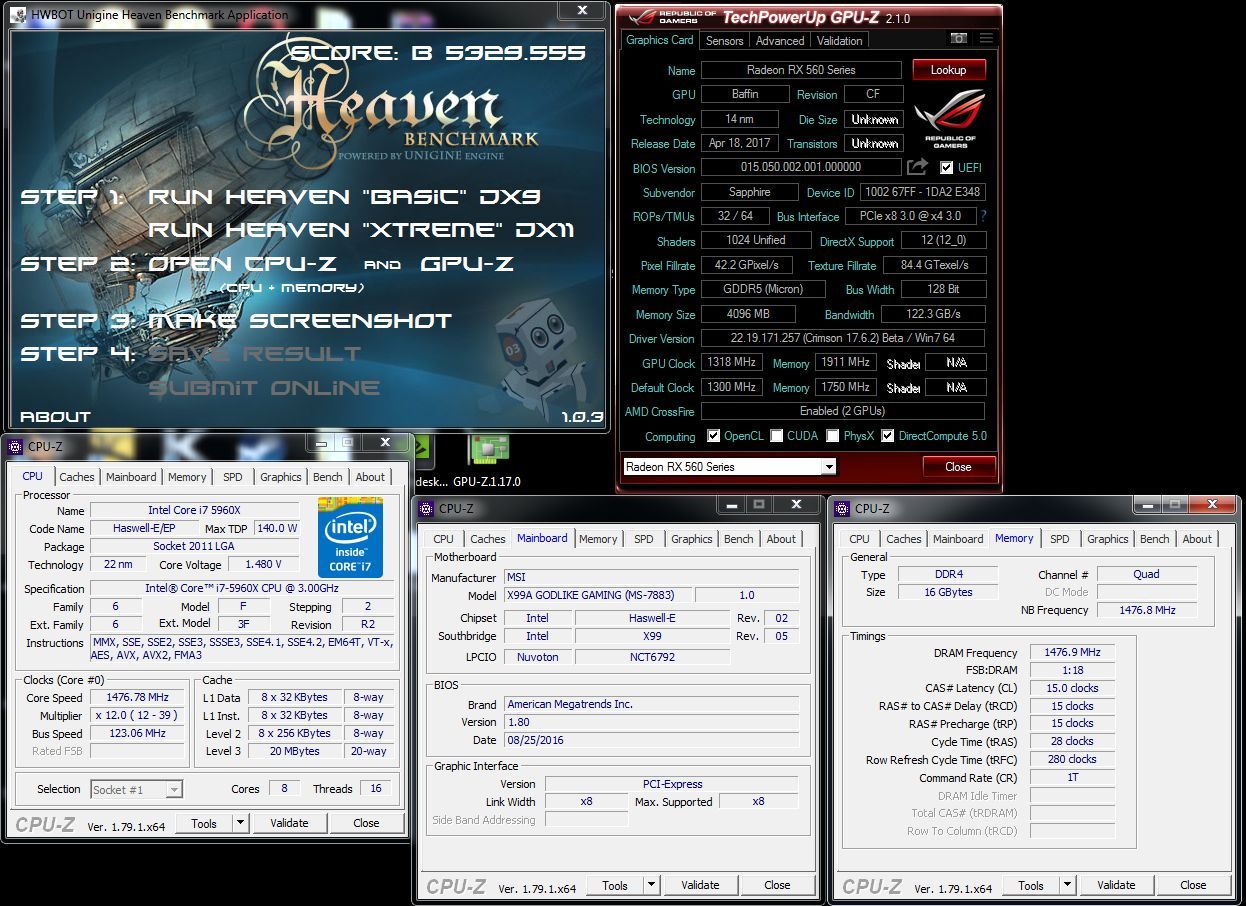
Task: Open the Socket #1 Selection dropdown
Action: [x=136, y=789]
